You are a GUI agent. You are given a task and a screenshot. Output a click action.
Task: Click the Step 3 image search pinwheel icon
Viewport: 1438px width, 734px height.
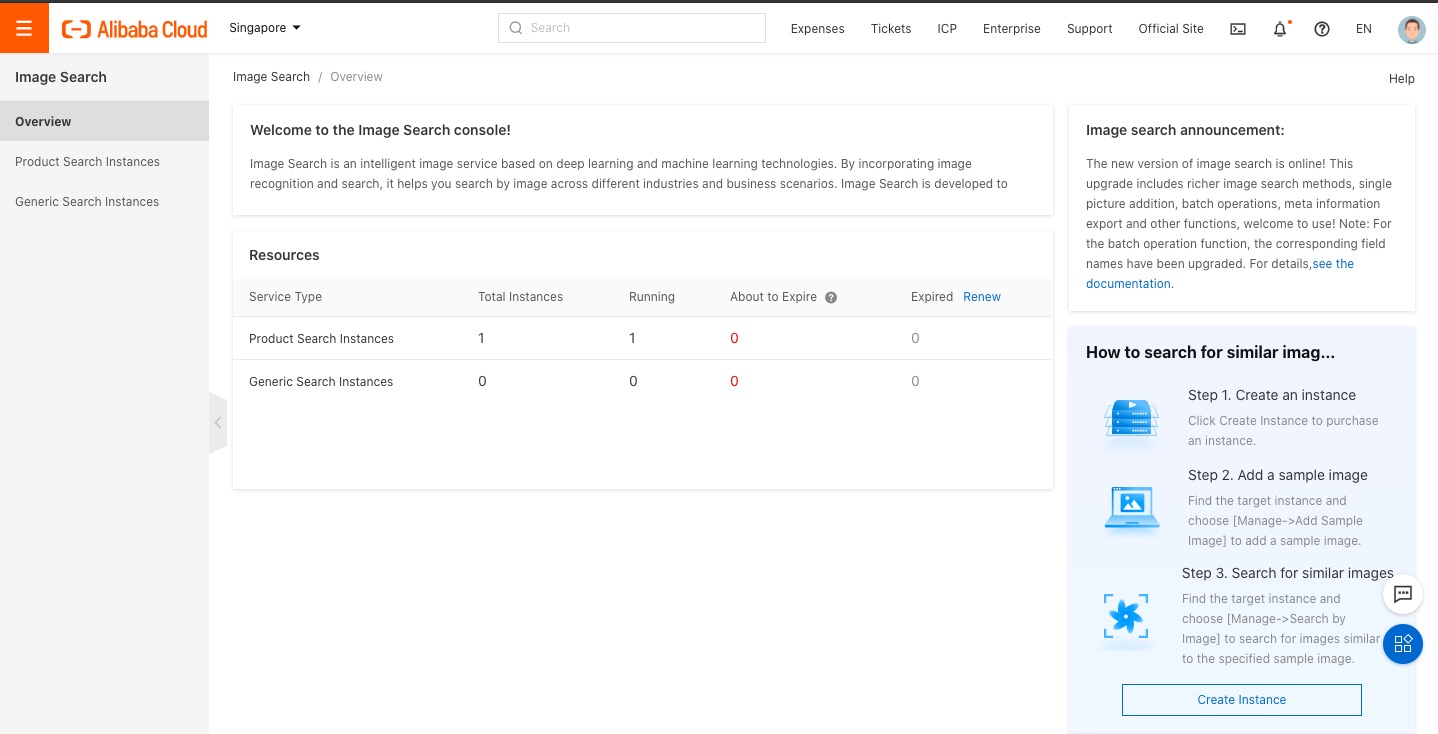coord(1126,616)
